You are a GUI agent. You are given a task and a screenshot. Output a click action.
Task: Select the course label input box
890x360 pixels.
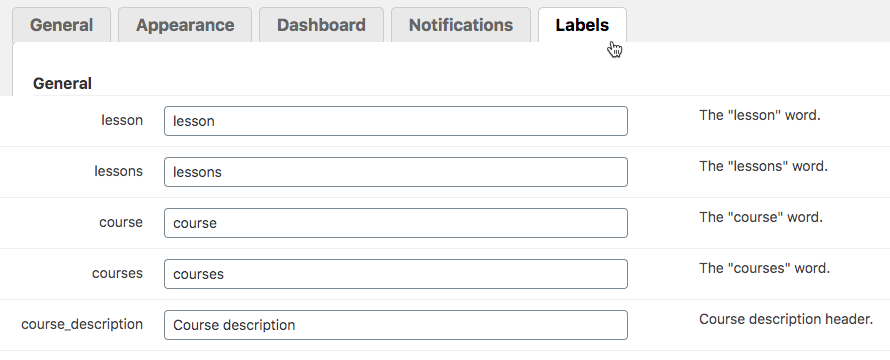(x=396, y=223)
